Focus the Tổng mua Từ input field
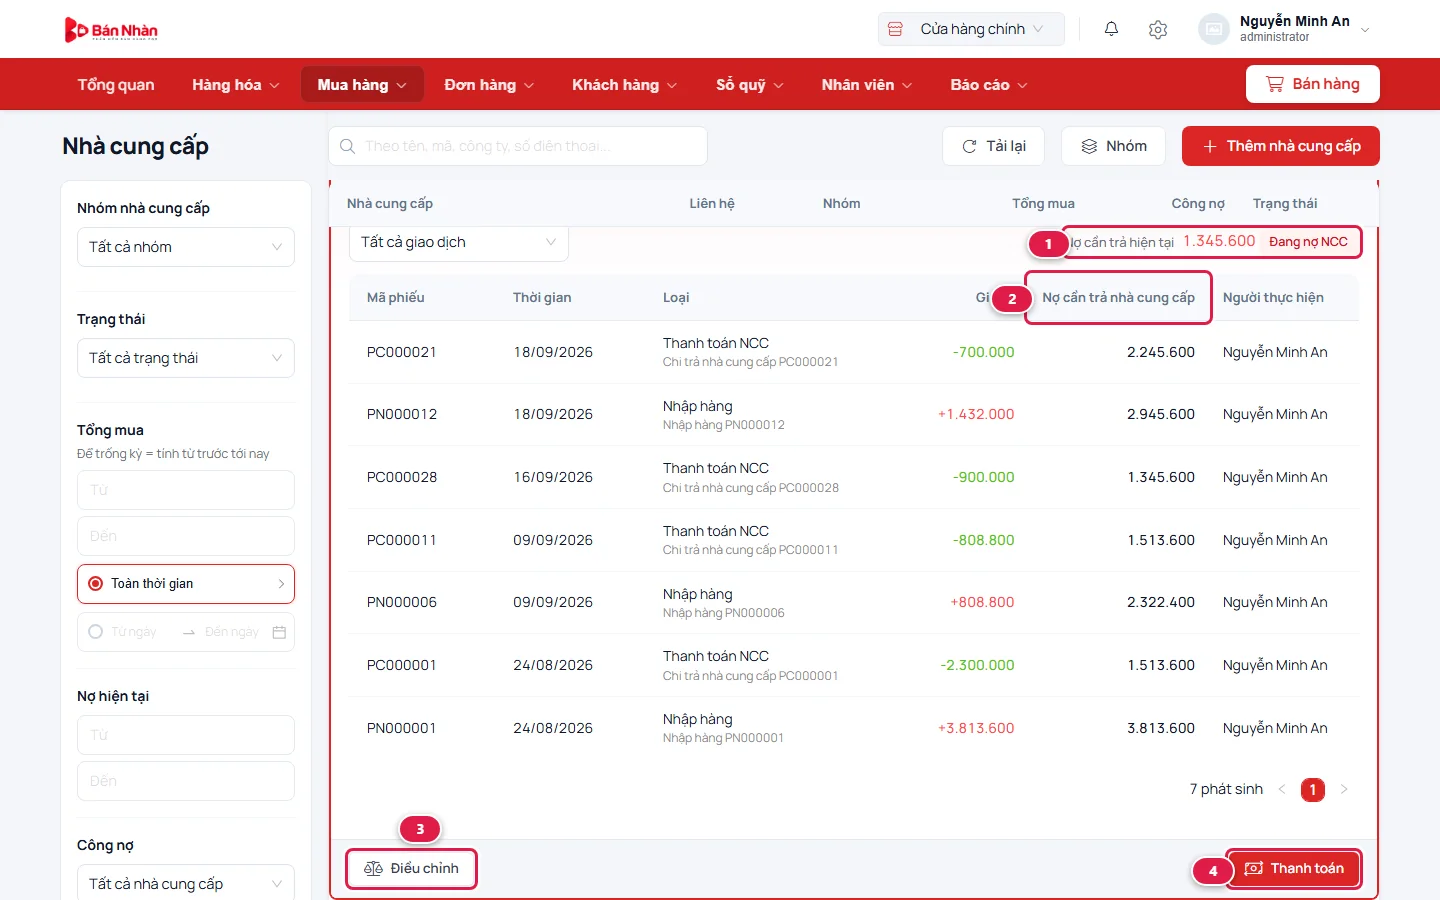Screen dimensions: 1440x900 186,490
